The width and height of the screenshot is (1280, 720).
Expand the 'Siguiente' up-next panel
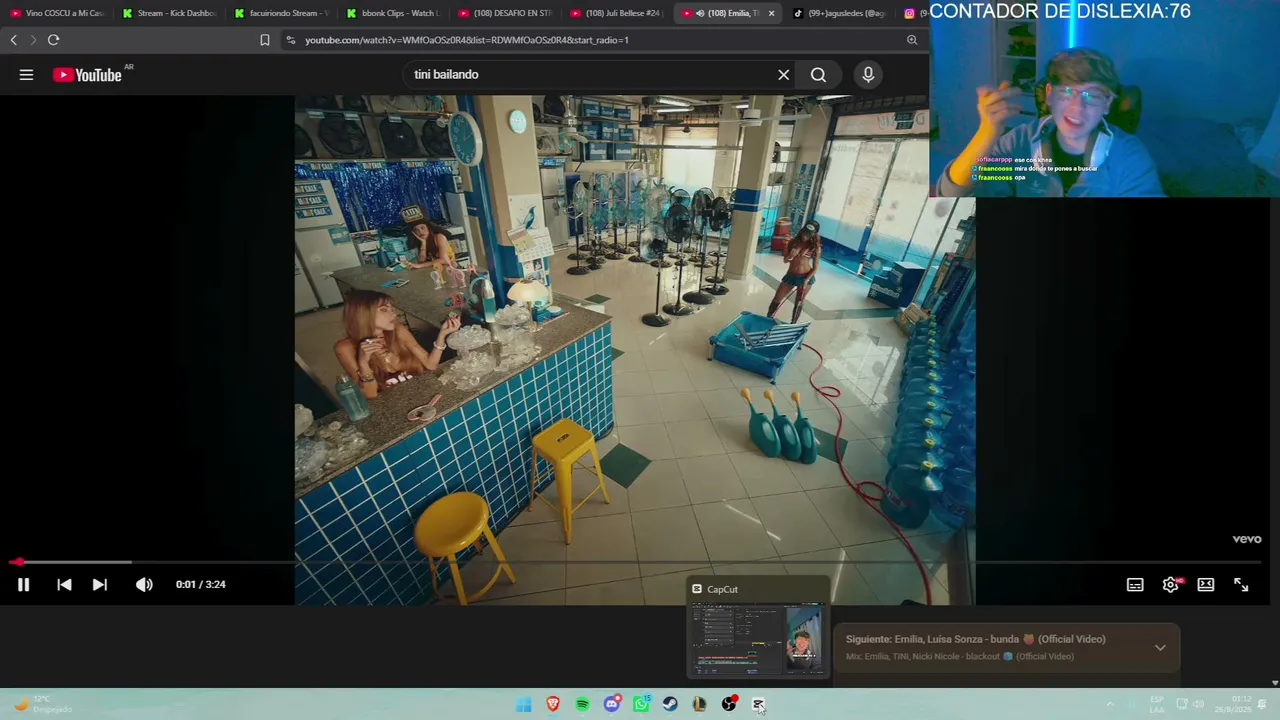coord(1160,648)
